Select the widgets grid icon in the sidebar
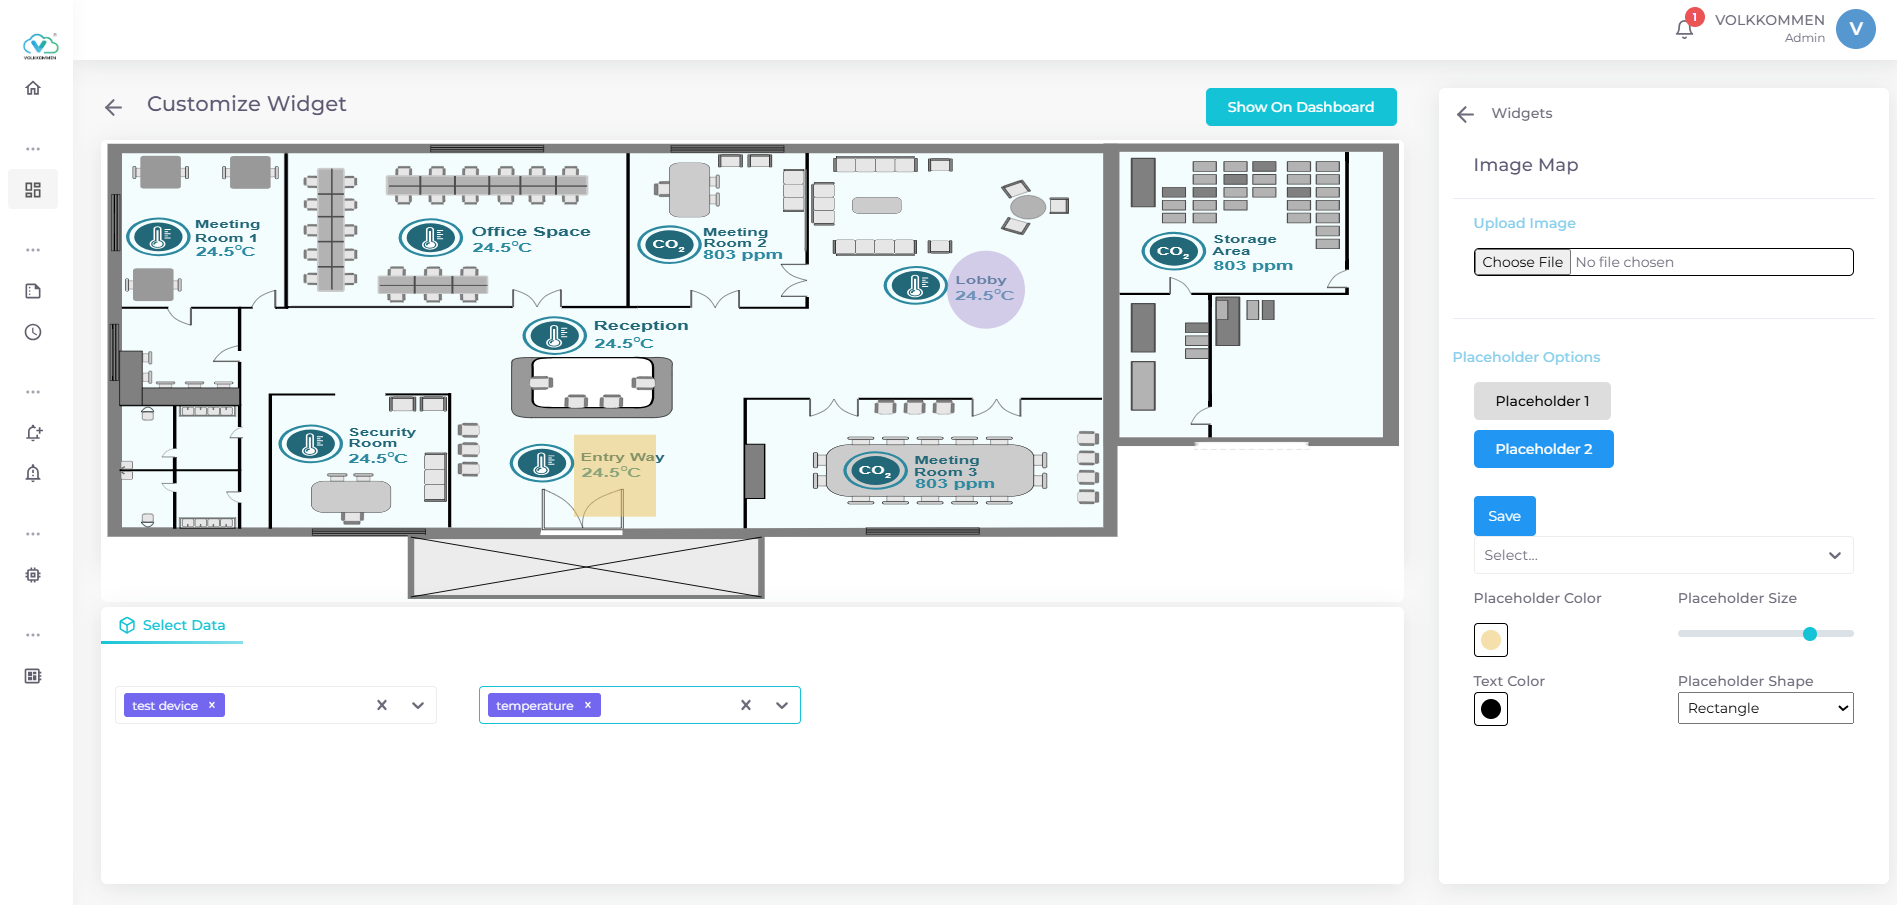1897x905 pixels. click(33, 188)
